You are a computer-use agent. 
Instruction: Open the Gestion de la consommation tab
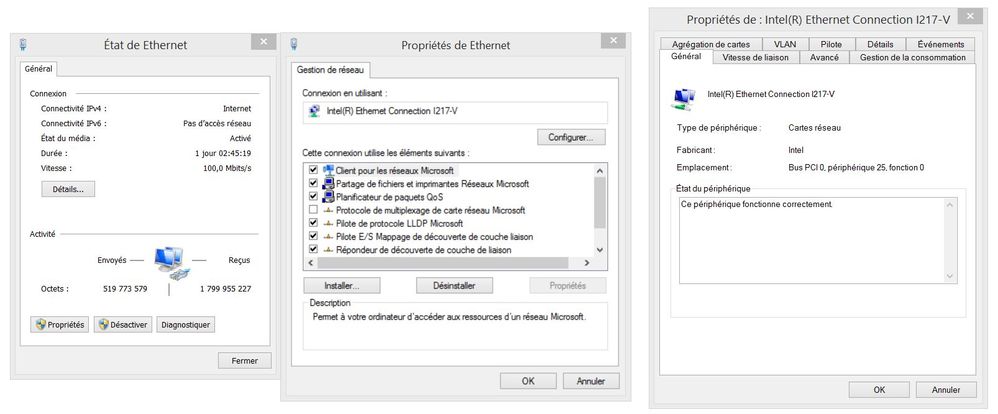912,58
